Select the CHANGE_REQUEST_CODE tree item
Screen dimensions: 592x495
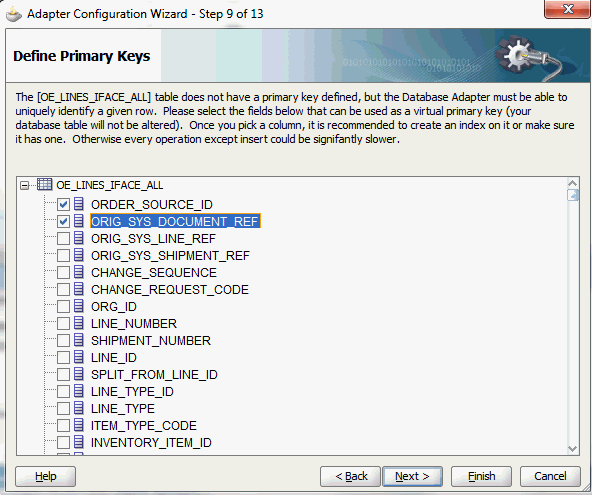click(170, 290)
